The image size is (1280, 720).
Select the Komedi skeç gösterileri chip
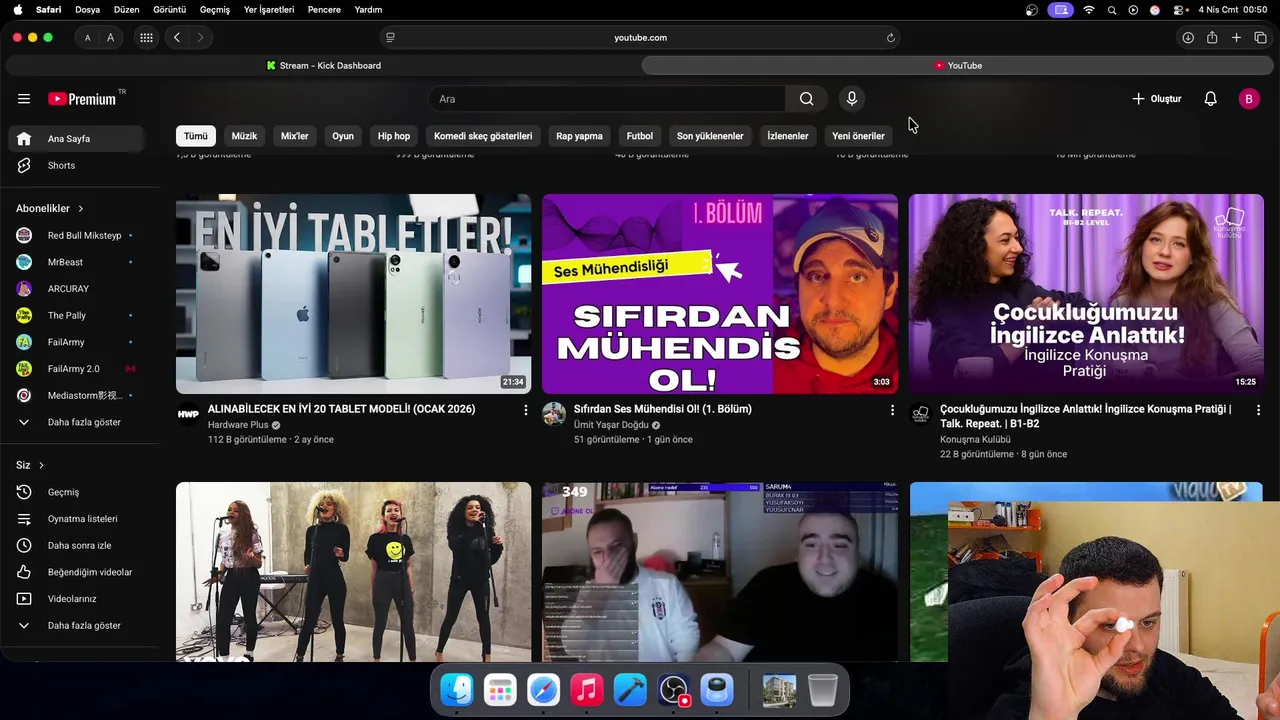pyautogui.click(x=483, y=136)
